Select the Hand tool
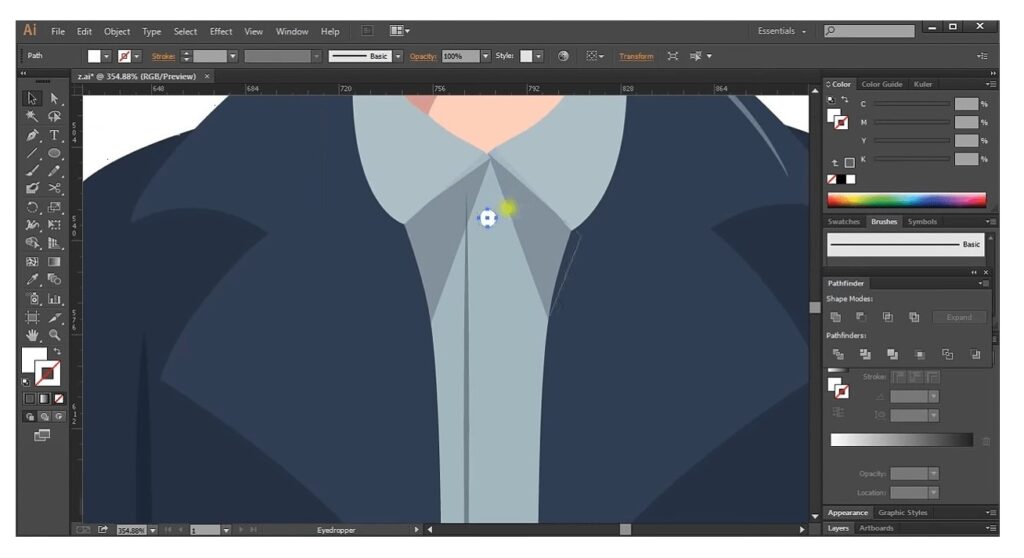 (31, 336)
